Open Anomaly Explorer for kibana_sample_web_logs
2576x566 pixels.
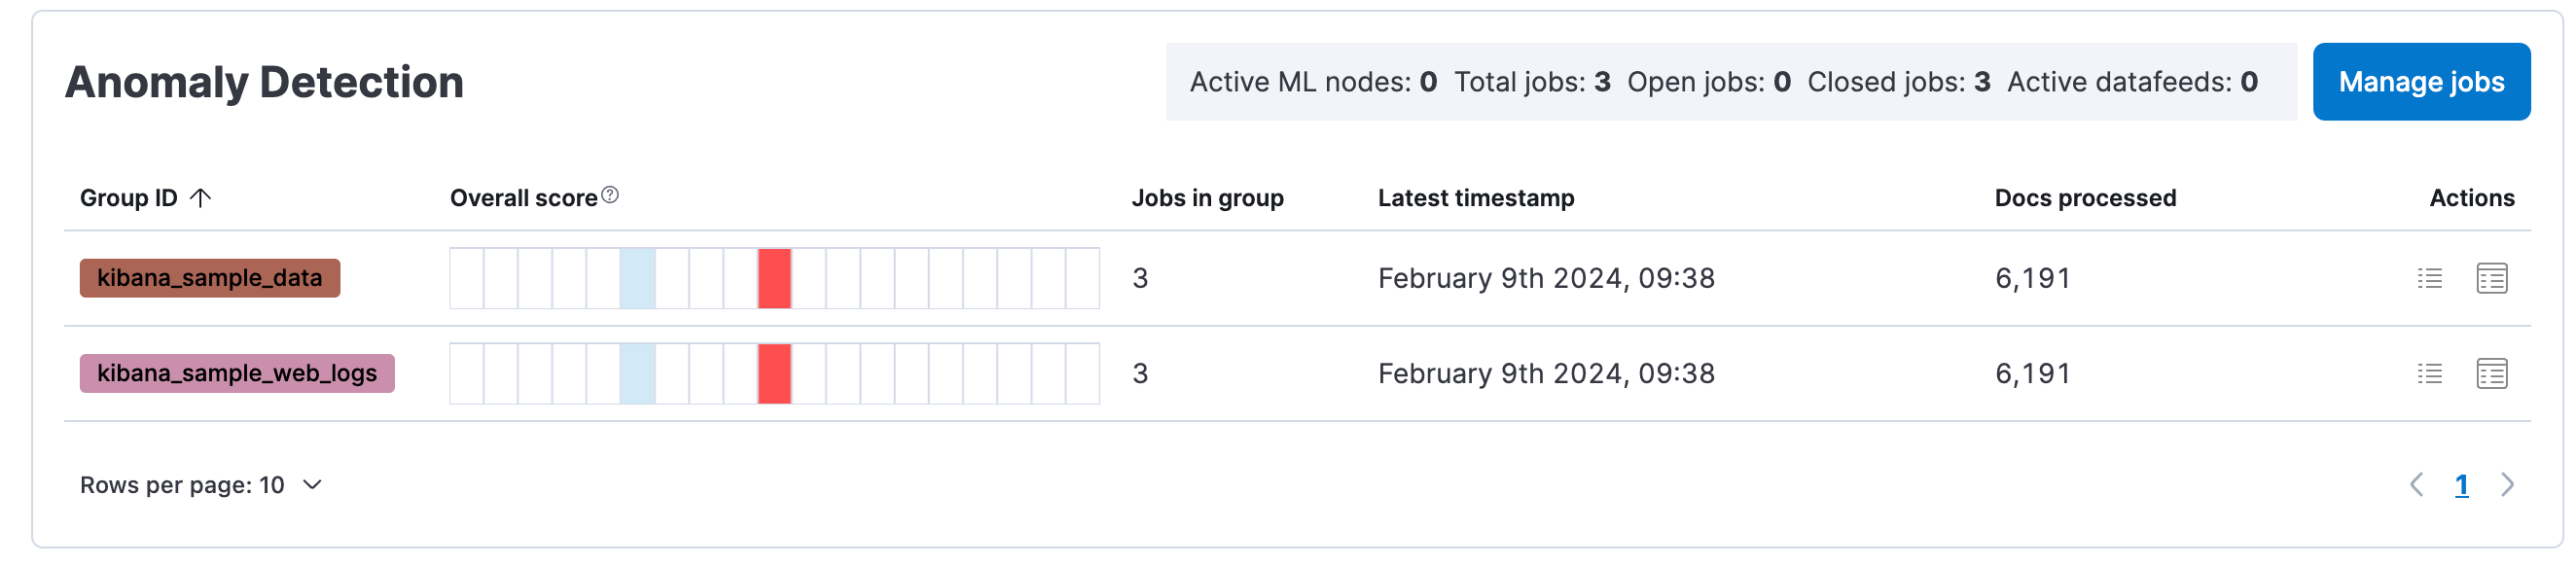click(2491, 373)
